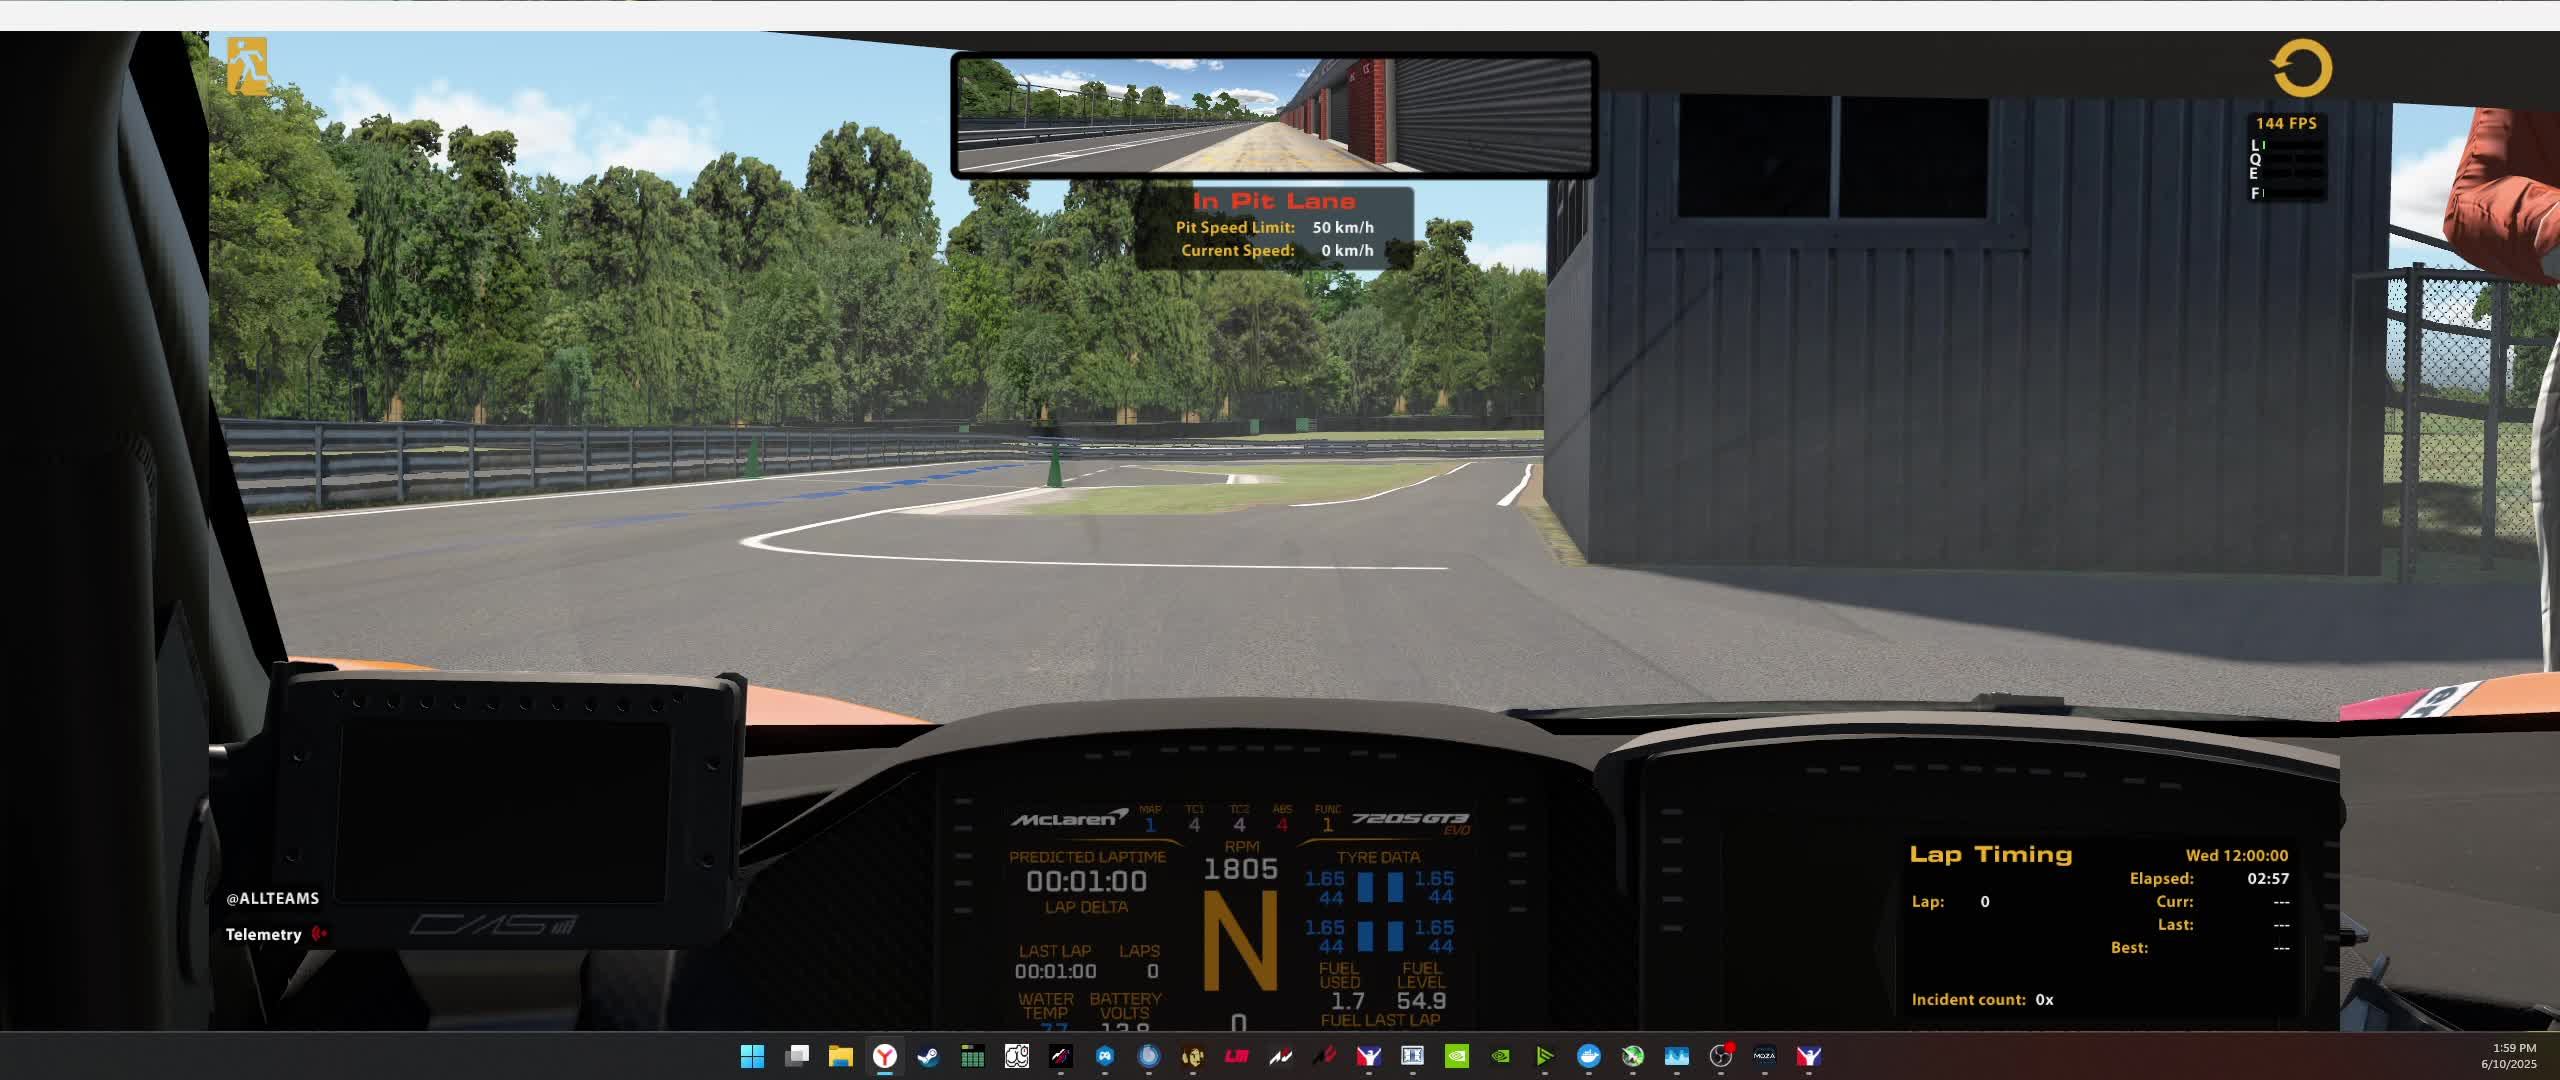Click the Lap Timing black box header
2560x1080 pixels.
(x=1990, y=854)
